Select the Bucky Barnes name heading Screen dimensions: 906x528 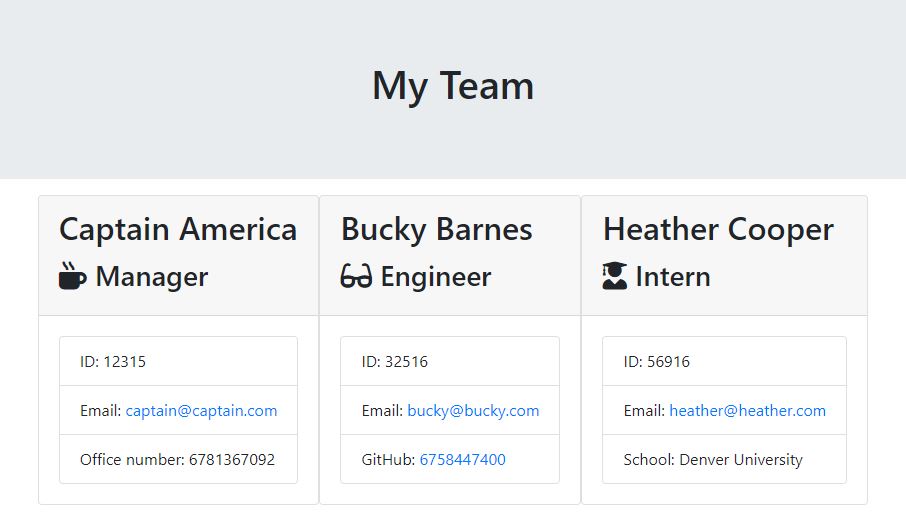point(437,229)
